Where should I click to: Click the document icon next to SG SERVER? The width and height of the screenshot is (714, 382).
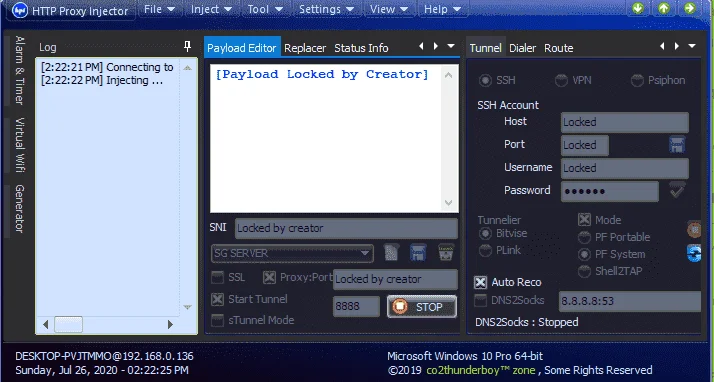(x=392, y=252)
